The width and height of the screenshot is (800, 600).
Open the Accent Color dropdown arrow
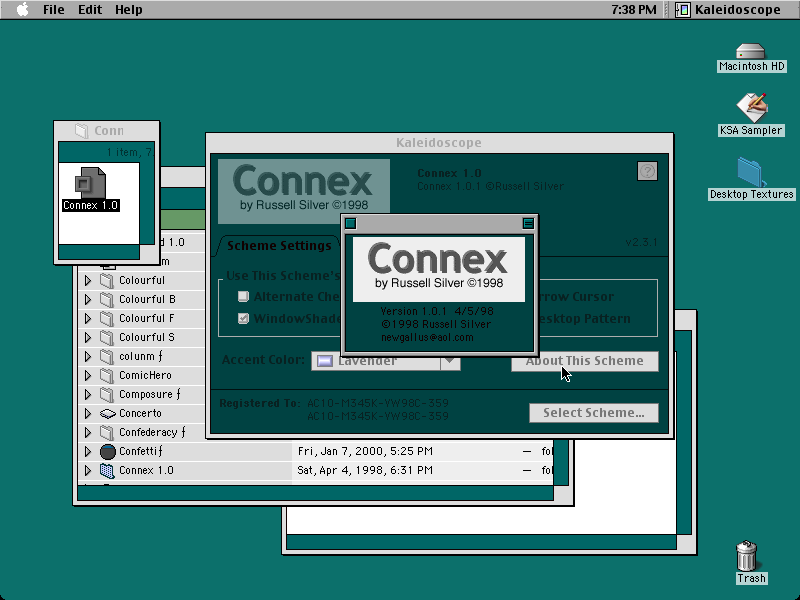tap(449, 361)
